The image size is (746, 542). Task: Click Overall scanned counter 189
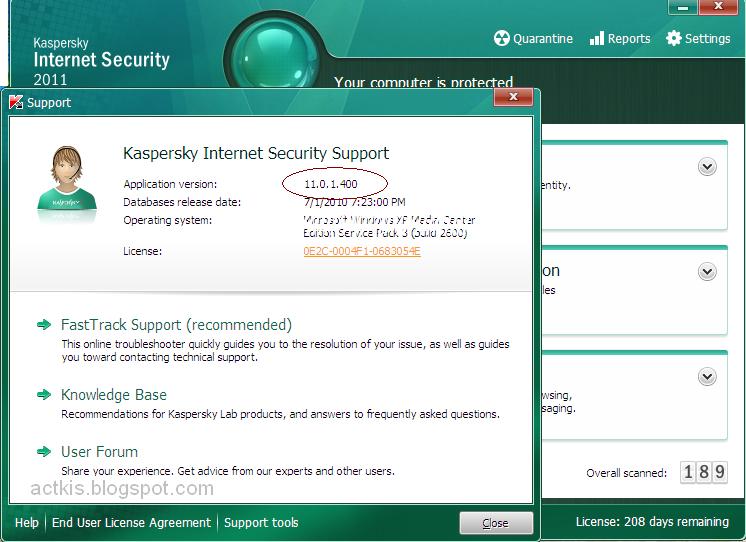tap(704, 472)
